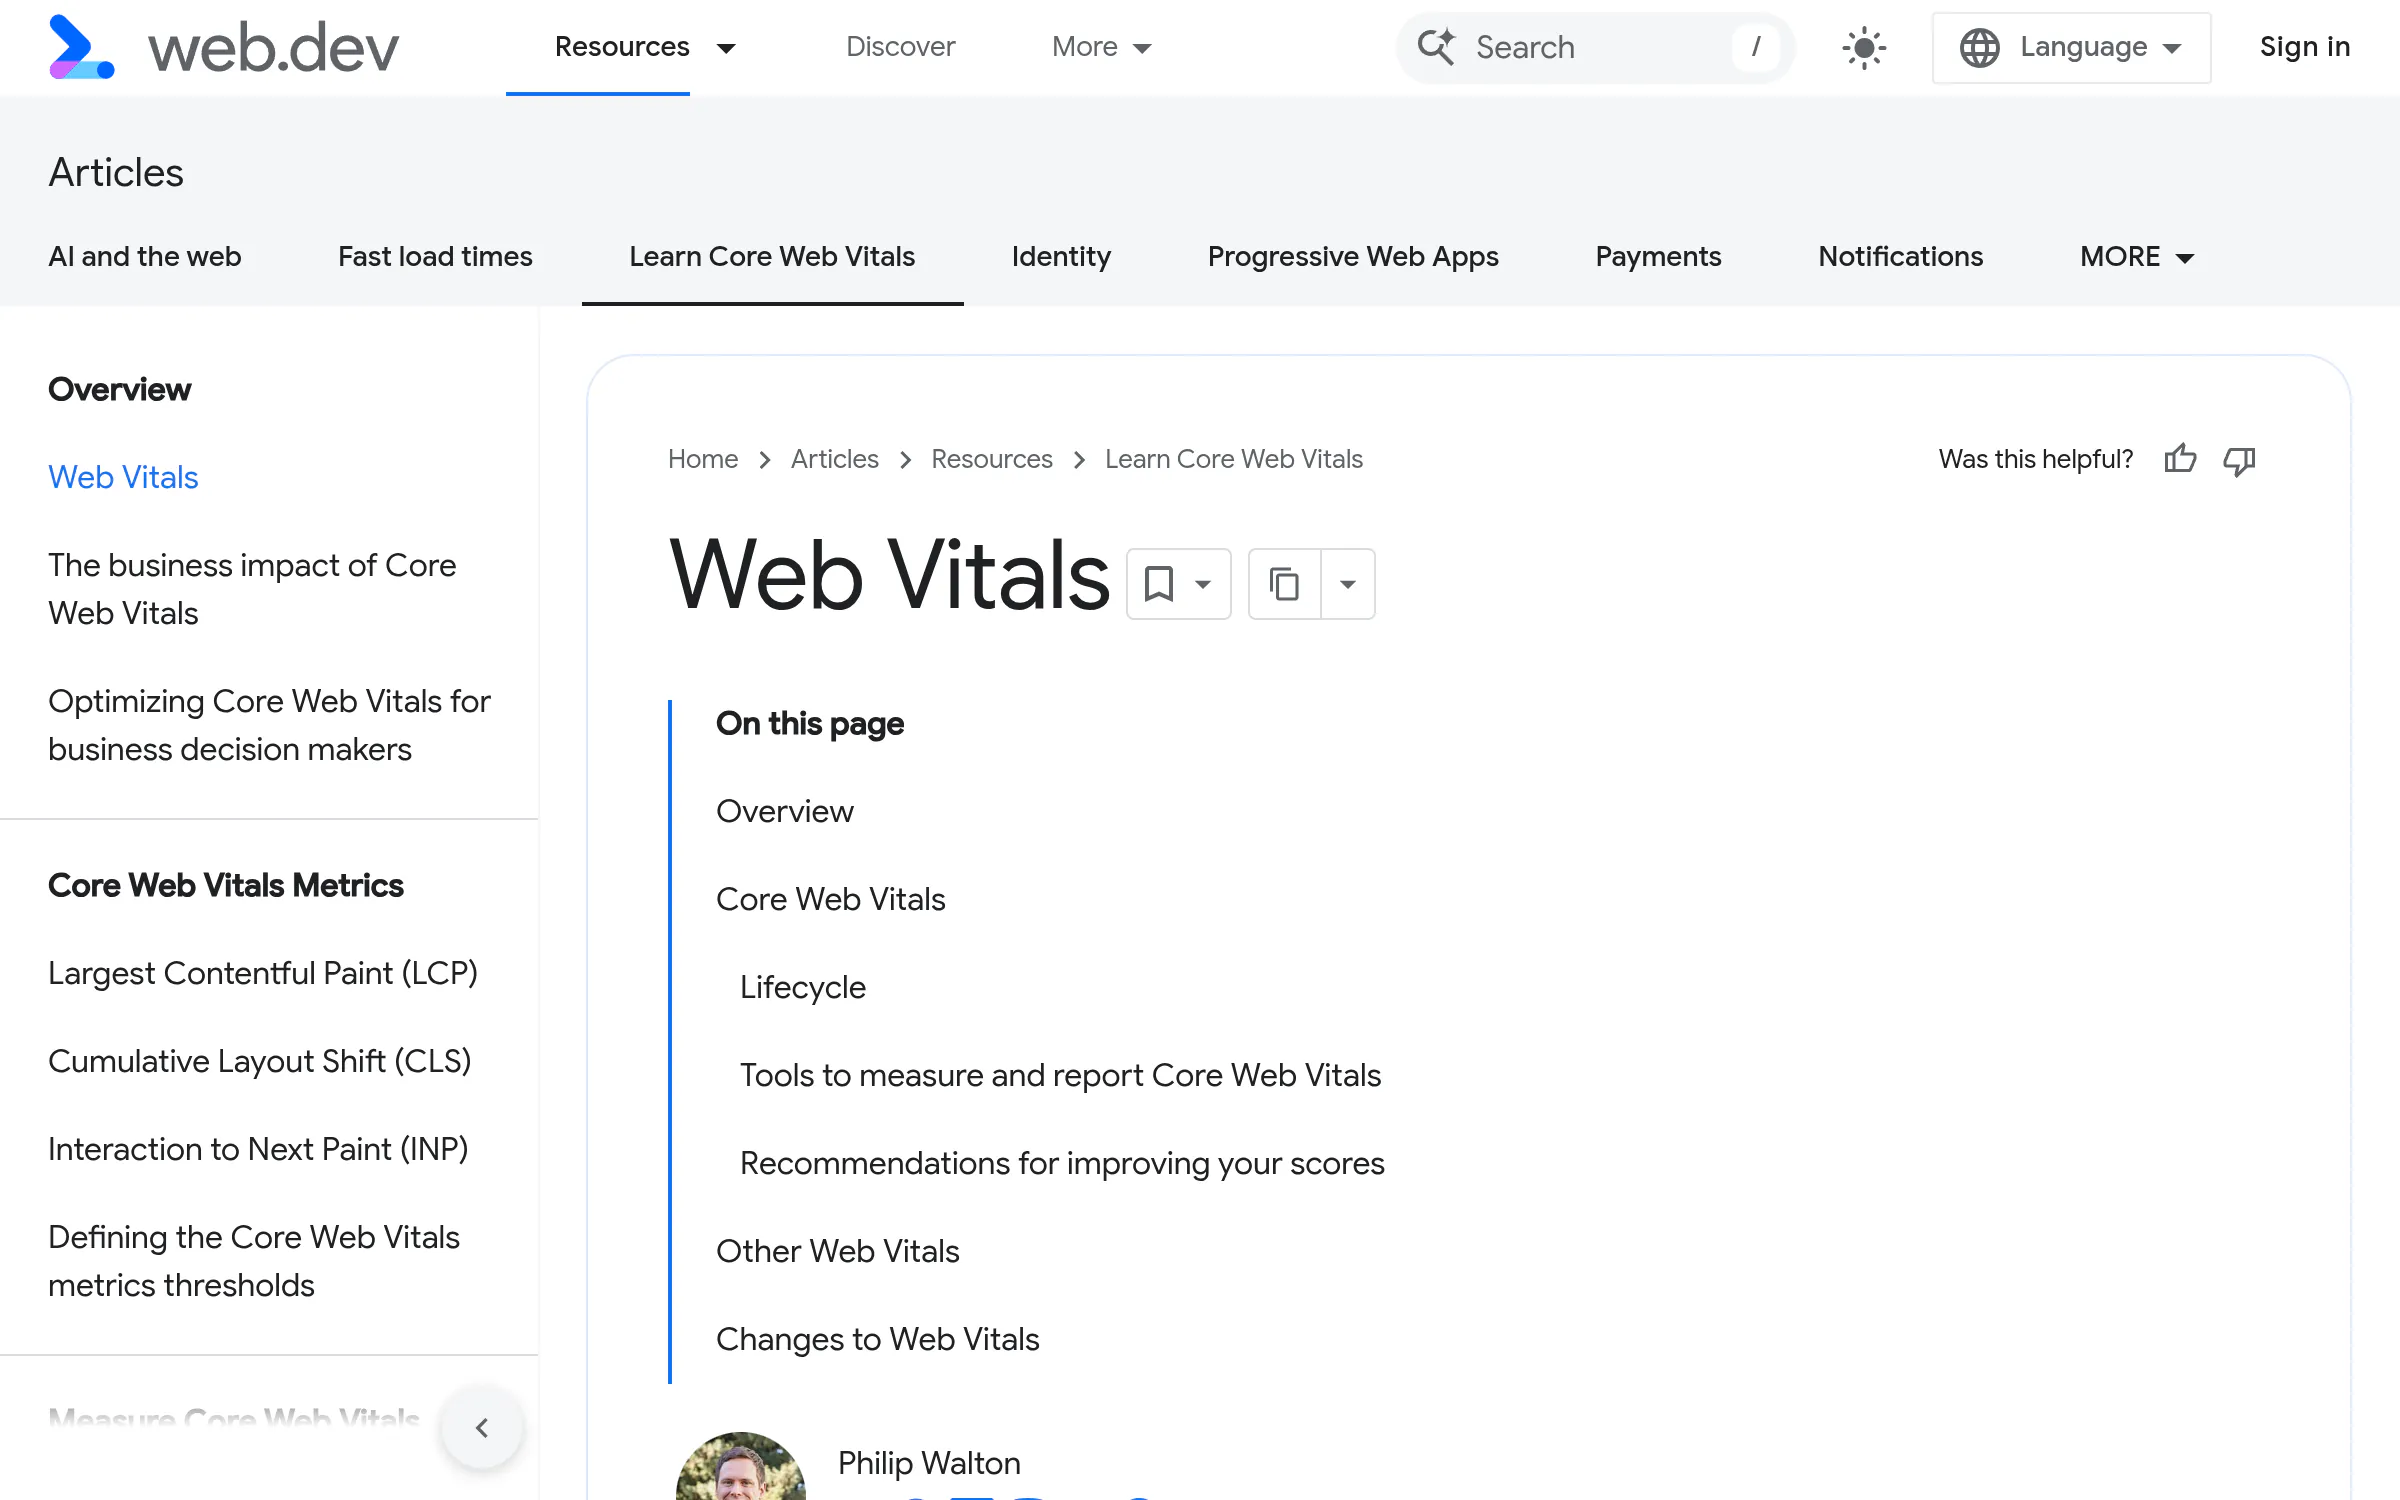The width and height of the screenshot is (2400, 1500).
Task: Jump to Core Web Vitals section link
Action: click(x=831, y=899)
